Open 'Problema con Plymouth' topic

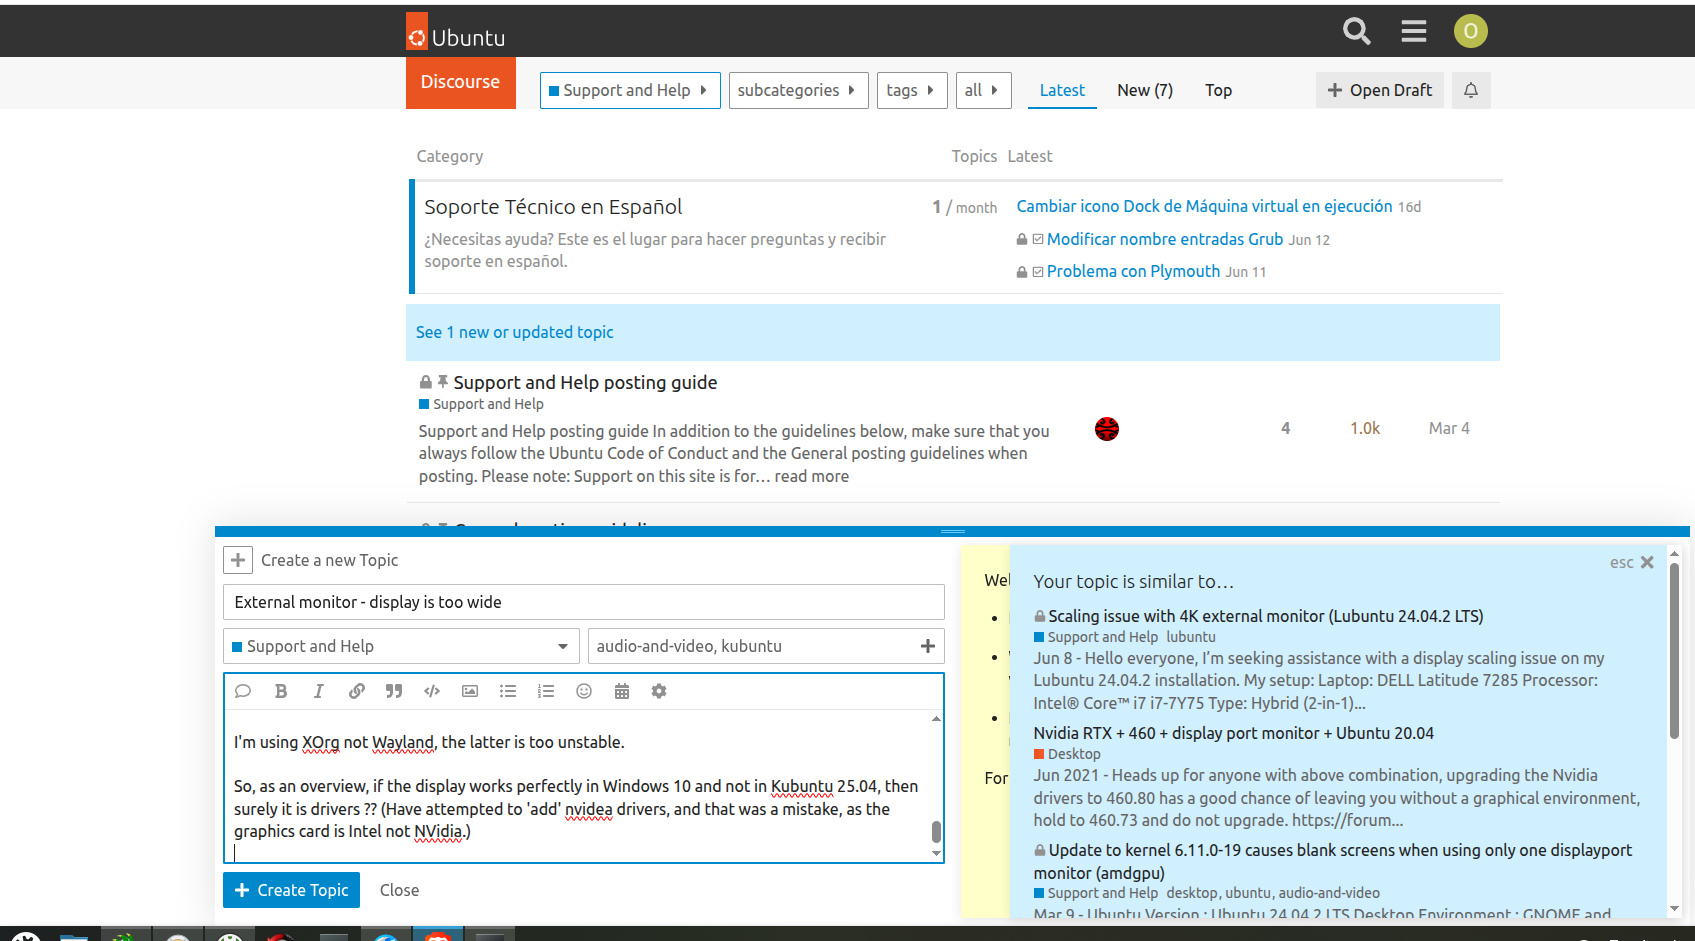[x=1133, y=271]
